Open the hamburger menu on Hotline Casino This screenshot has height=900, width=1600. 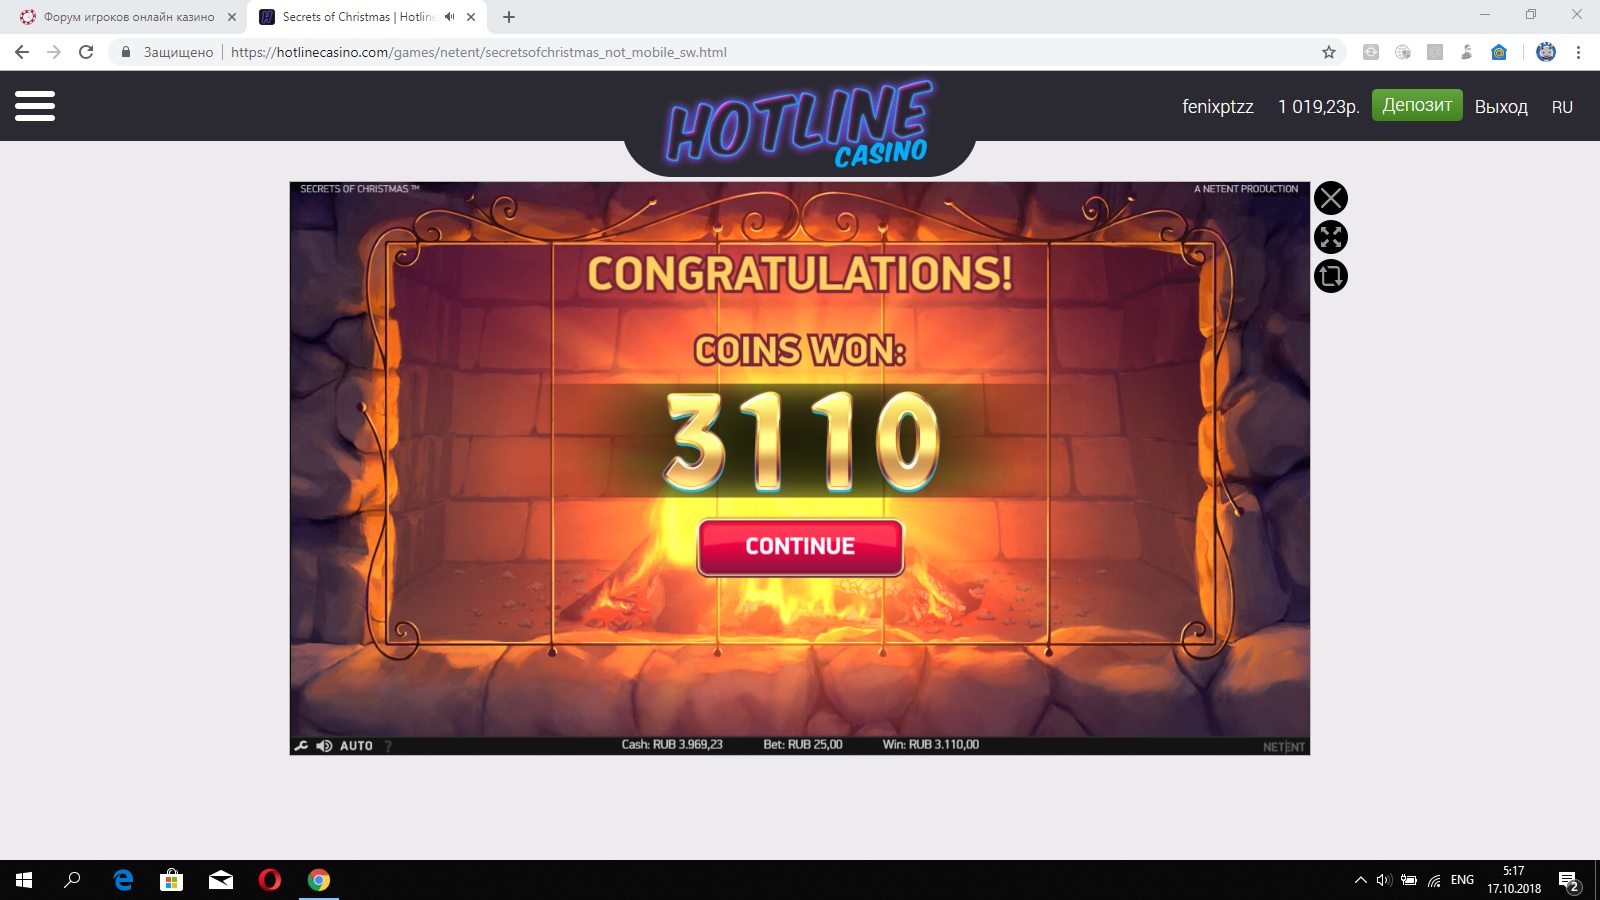pos(35,106)
